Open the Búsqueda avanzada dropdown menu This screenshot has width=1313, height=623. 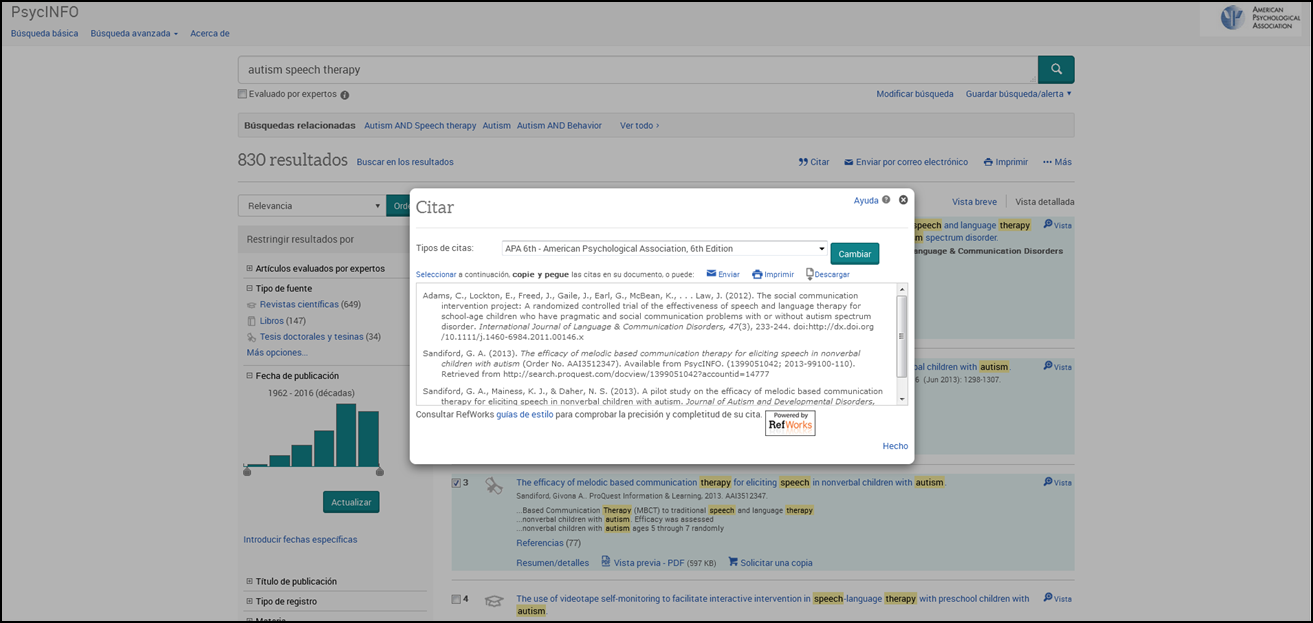click(x=134, y=33)
